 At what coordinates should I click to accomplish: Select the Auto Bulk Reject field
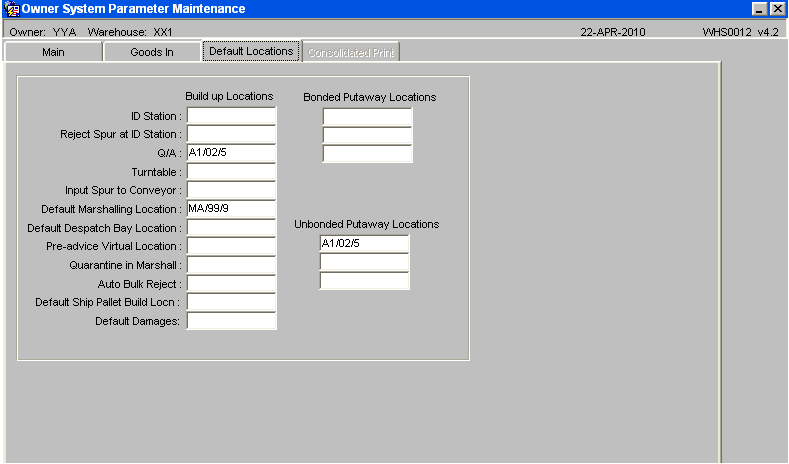coord(231,283)
